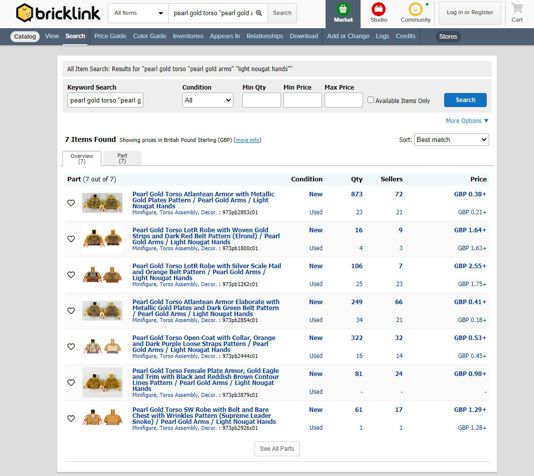Click Used price GBP 1.28+

pos(472,428)
